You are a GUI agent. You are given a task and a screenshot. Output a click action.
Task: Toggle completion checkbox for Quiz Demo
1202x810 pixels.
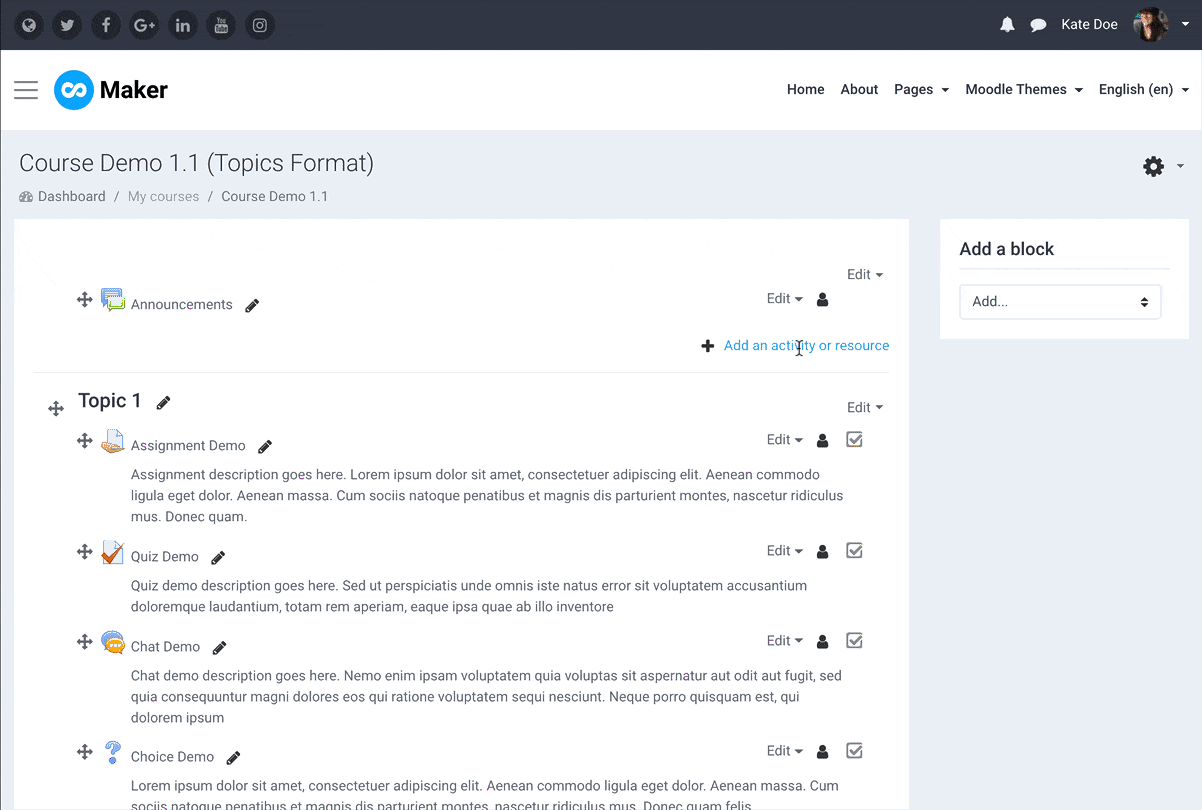click(854, 550)
